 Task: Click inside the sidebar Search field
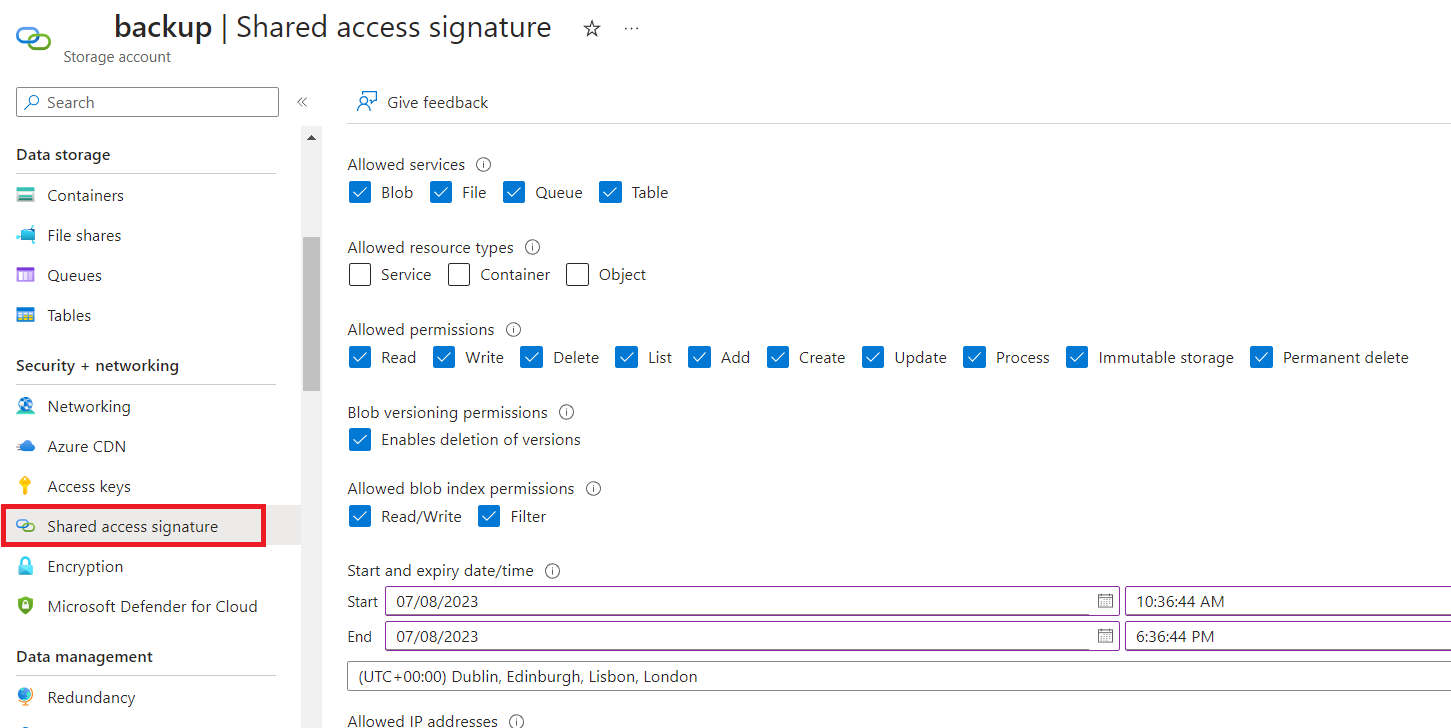(147, 101)
